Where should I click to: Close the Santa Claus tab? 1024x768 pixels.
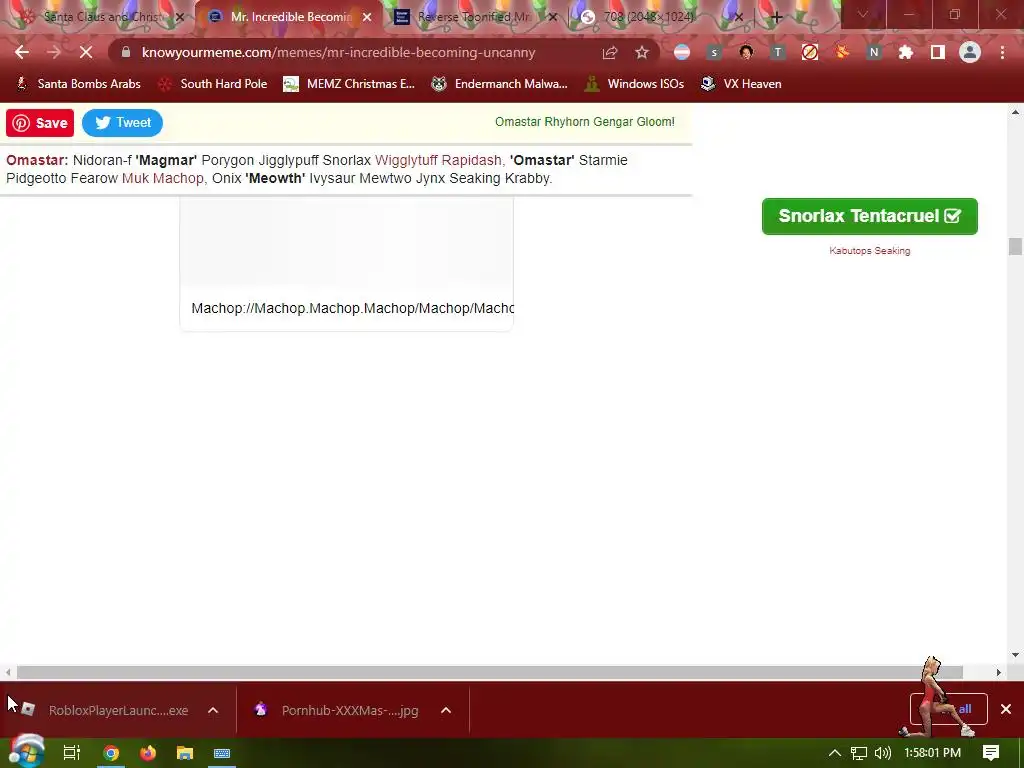point(180,18)
